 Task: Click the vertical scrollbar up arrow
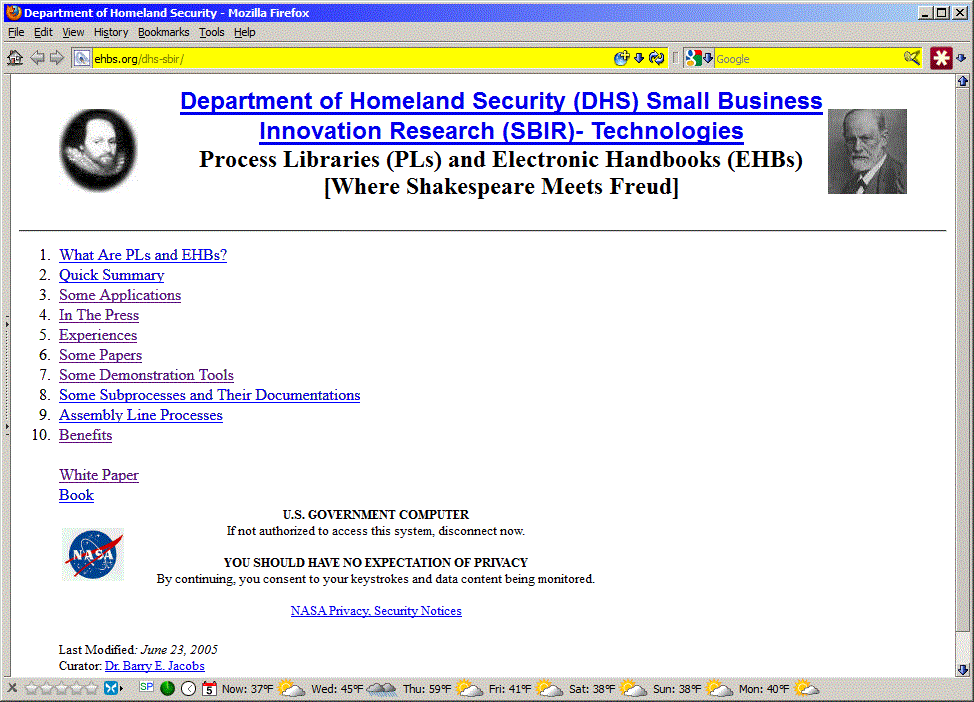point(963,81)
